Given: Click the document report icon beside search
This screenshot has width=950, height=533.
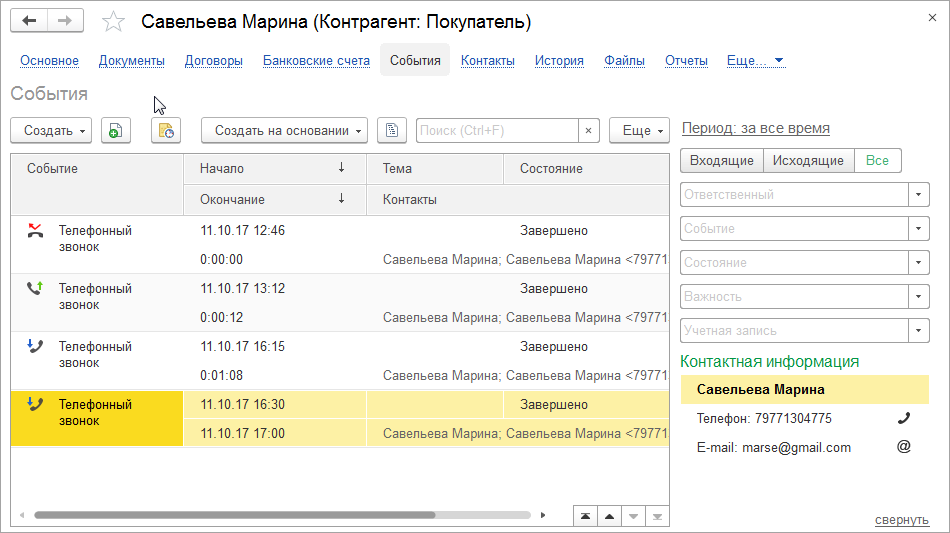Looking at the screenshot, I should point(392,130).
